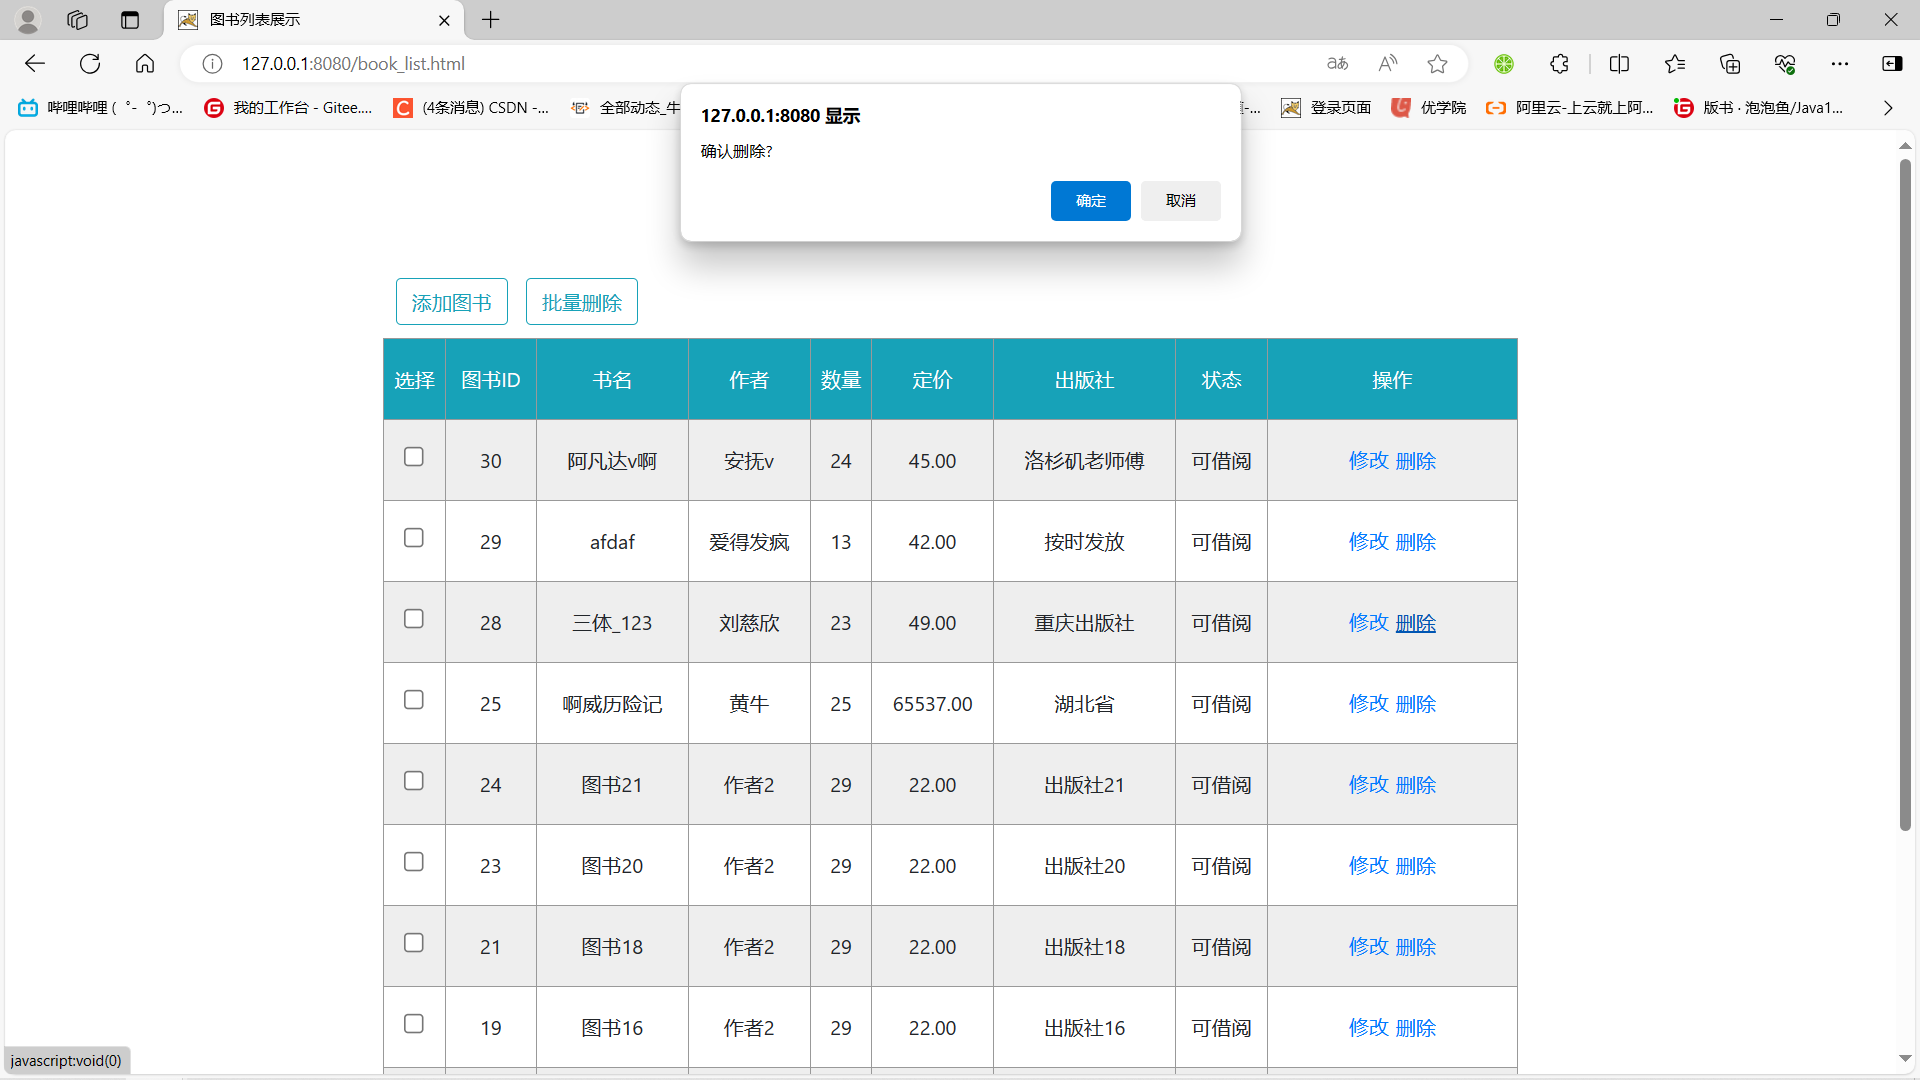Go back with the browser back arrow
The height and width of the screenshot is (1080, 1920).
coord(35,64)
